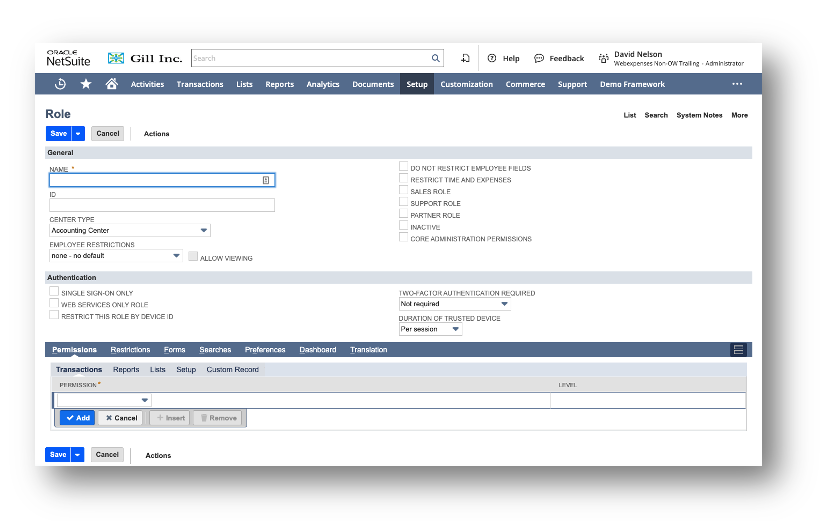
Task: Click into the ID field
Action: click(162, 205)
